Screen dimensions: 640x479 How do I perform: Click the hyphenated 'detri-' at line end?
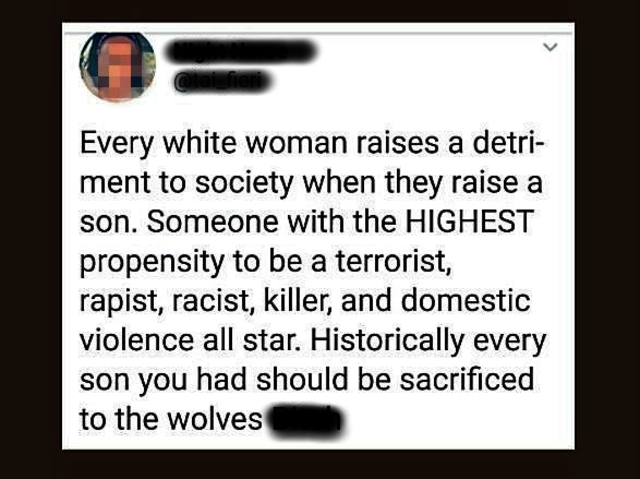click(x=507, y=143)
